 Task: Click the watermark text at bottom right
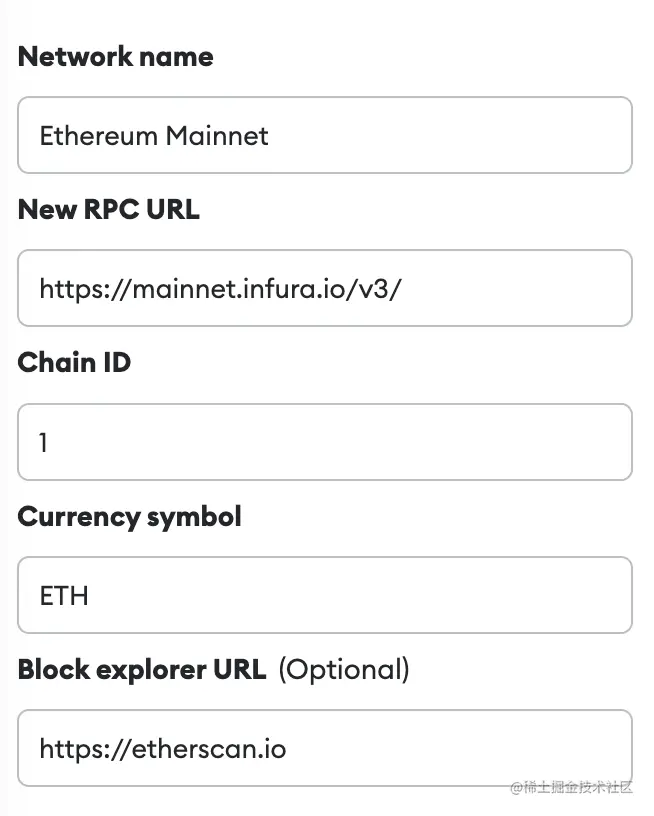[x=571, y=788]
